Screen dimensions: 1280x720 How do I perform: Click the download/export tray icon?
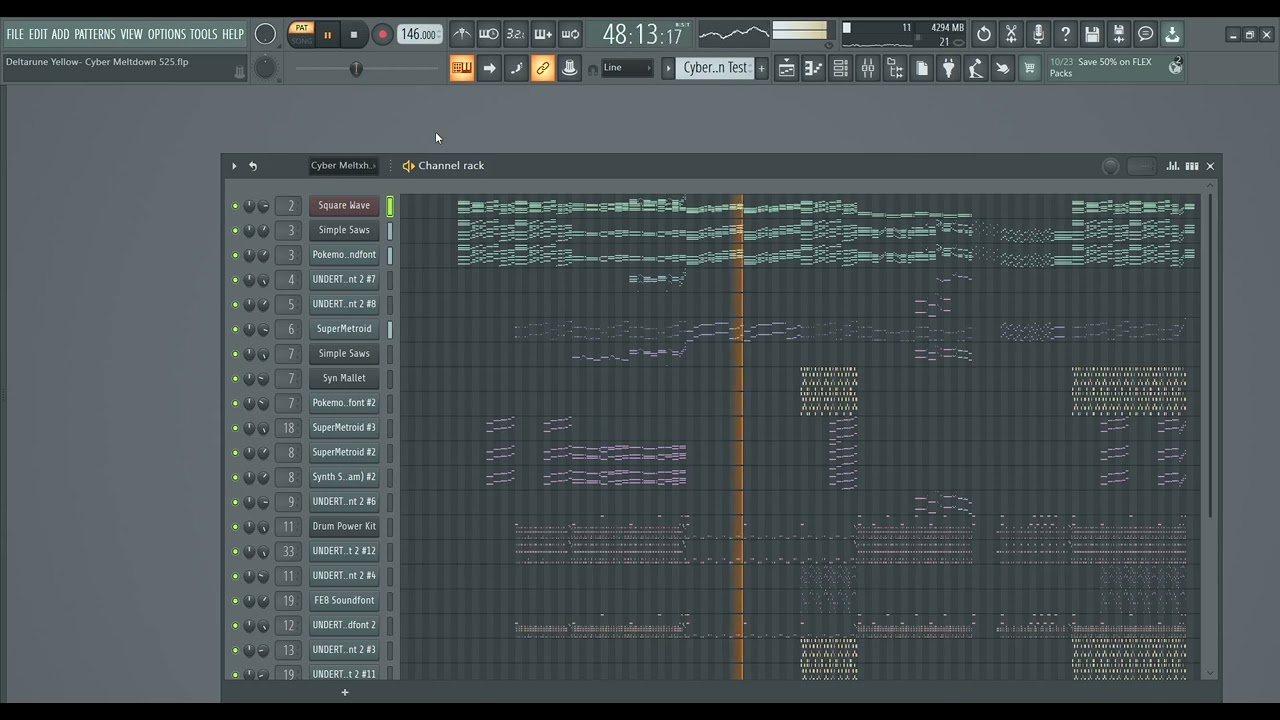(1172, 35)
